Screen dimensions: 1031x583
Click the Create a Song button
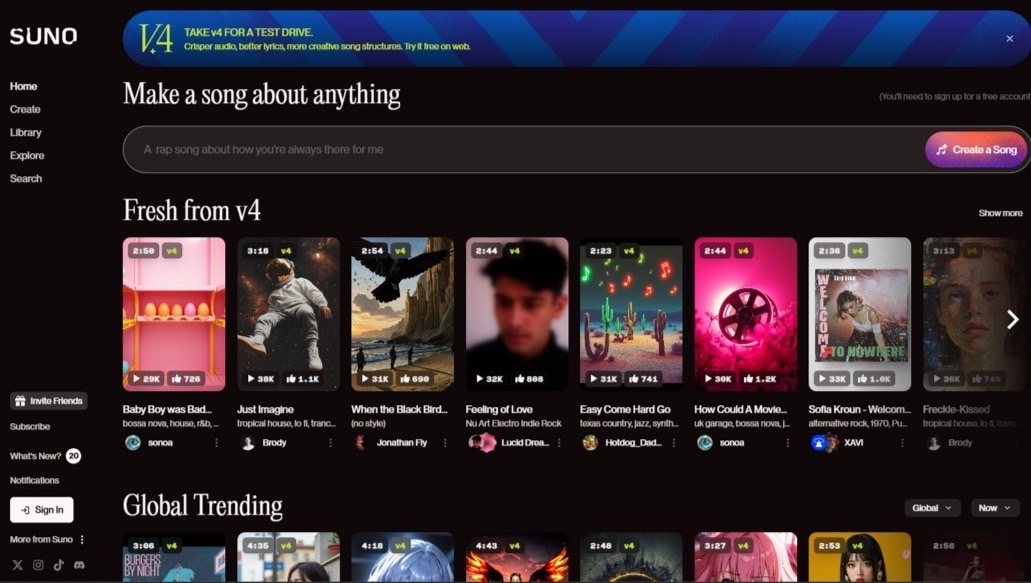coord(976,150)
